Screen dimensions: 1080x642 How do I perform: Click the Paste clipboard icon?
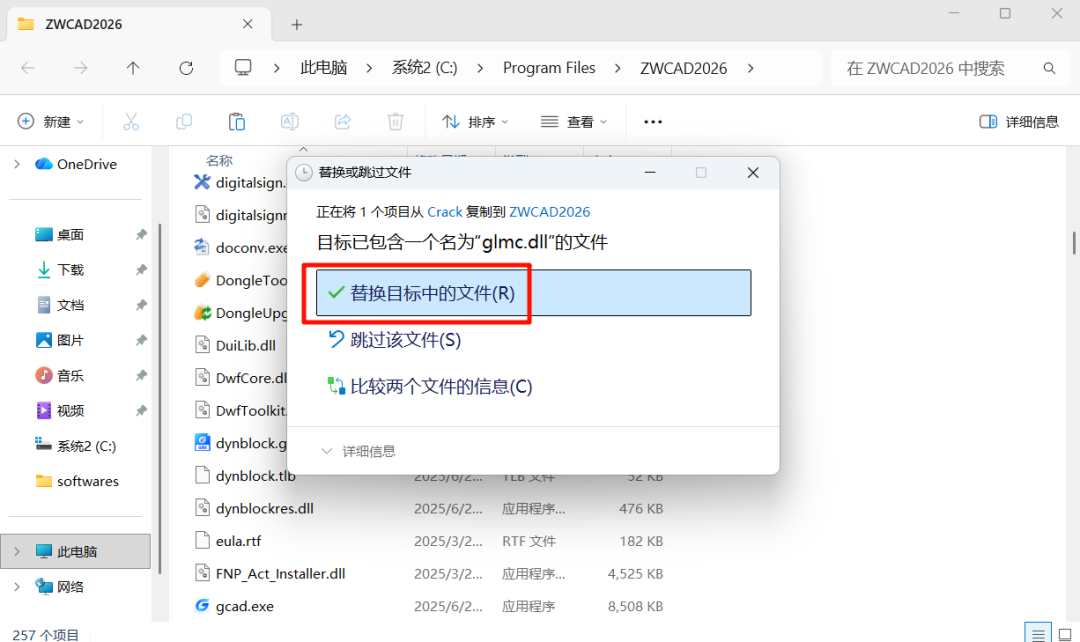click(x=237, y=122)
